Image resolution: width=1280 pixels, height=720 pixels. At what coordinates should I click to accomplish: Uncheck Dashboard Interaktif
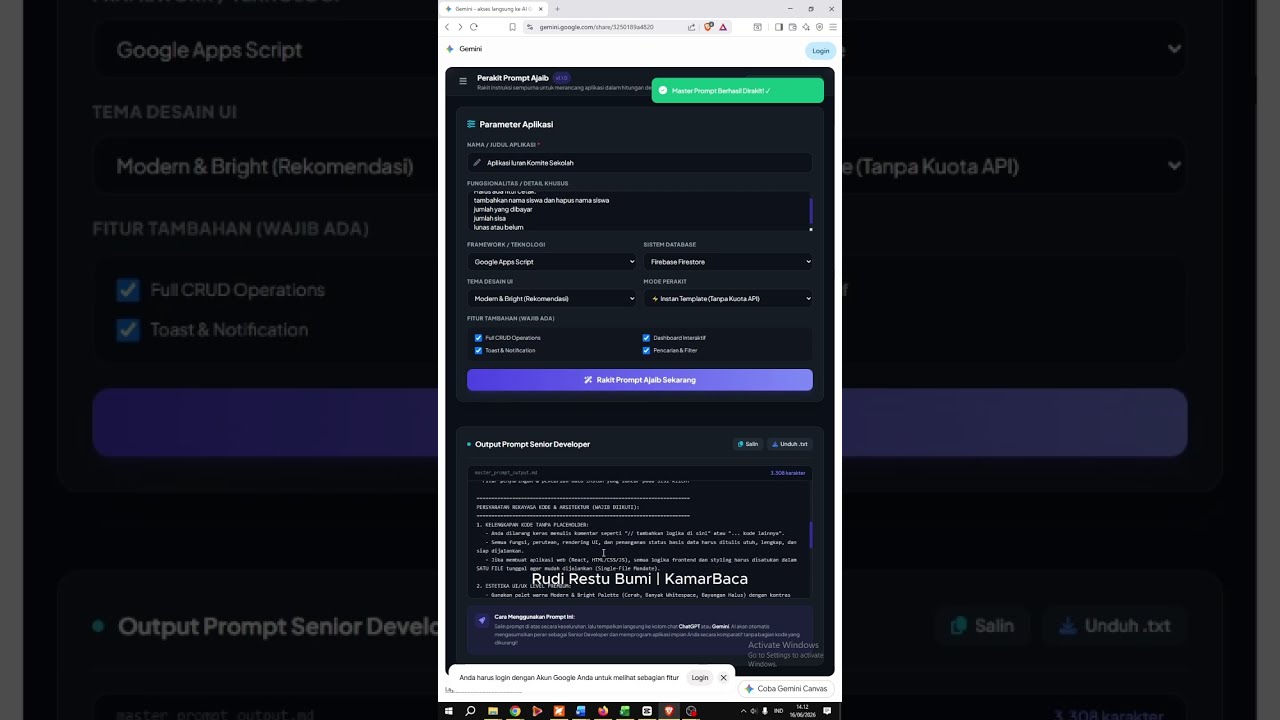(x=646, y=338)
